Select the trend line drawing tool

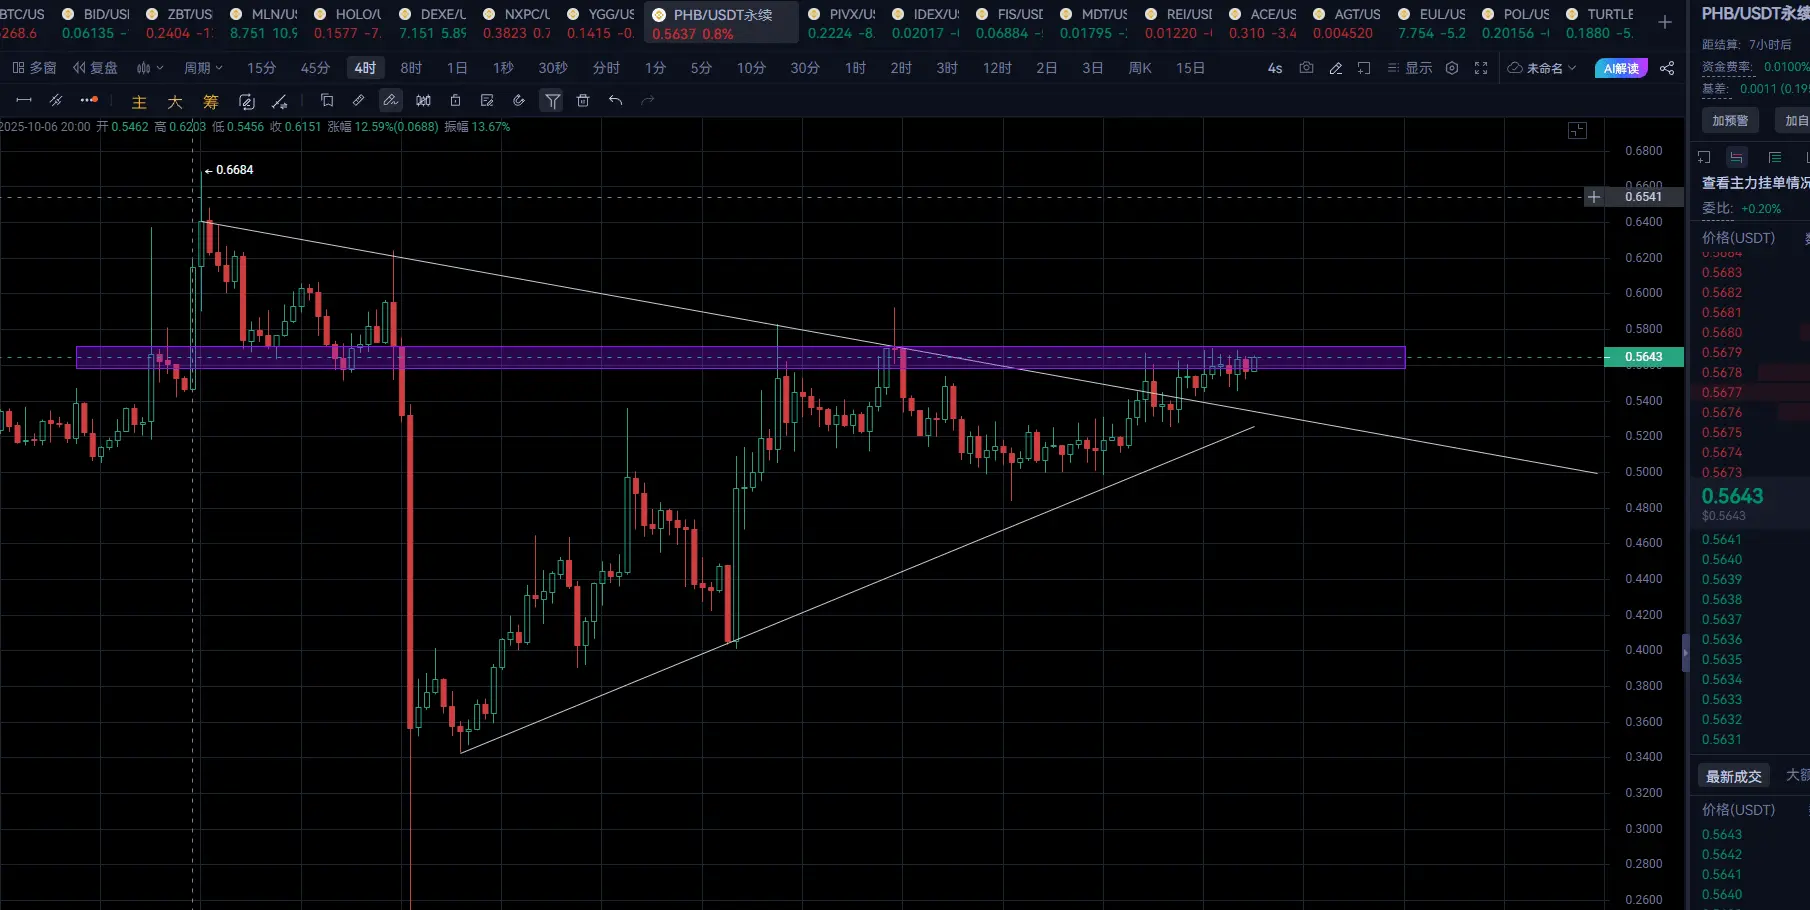[x=56, y=100]
